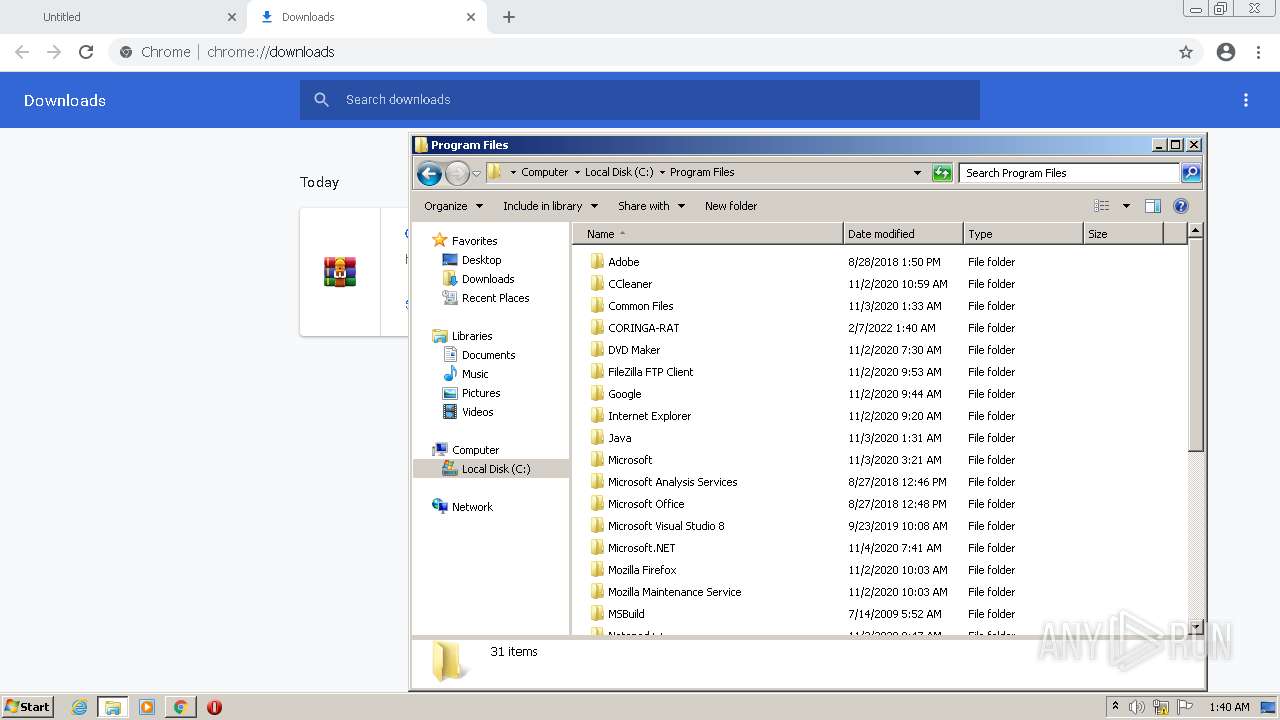
Task: Select Music library
Action: click(x=475, y=374)
